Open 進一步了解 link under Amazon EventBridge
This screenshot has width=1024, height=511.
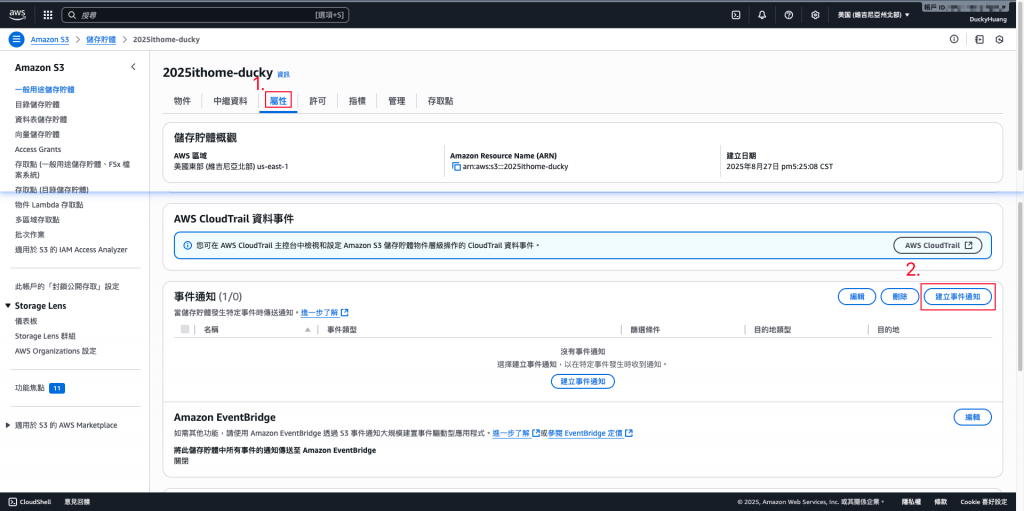[x=516, y=433]
